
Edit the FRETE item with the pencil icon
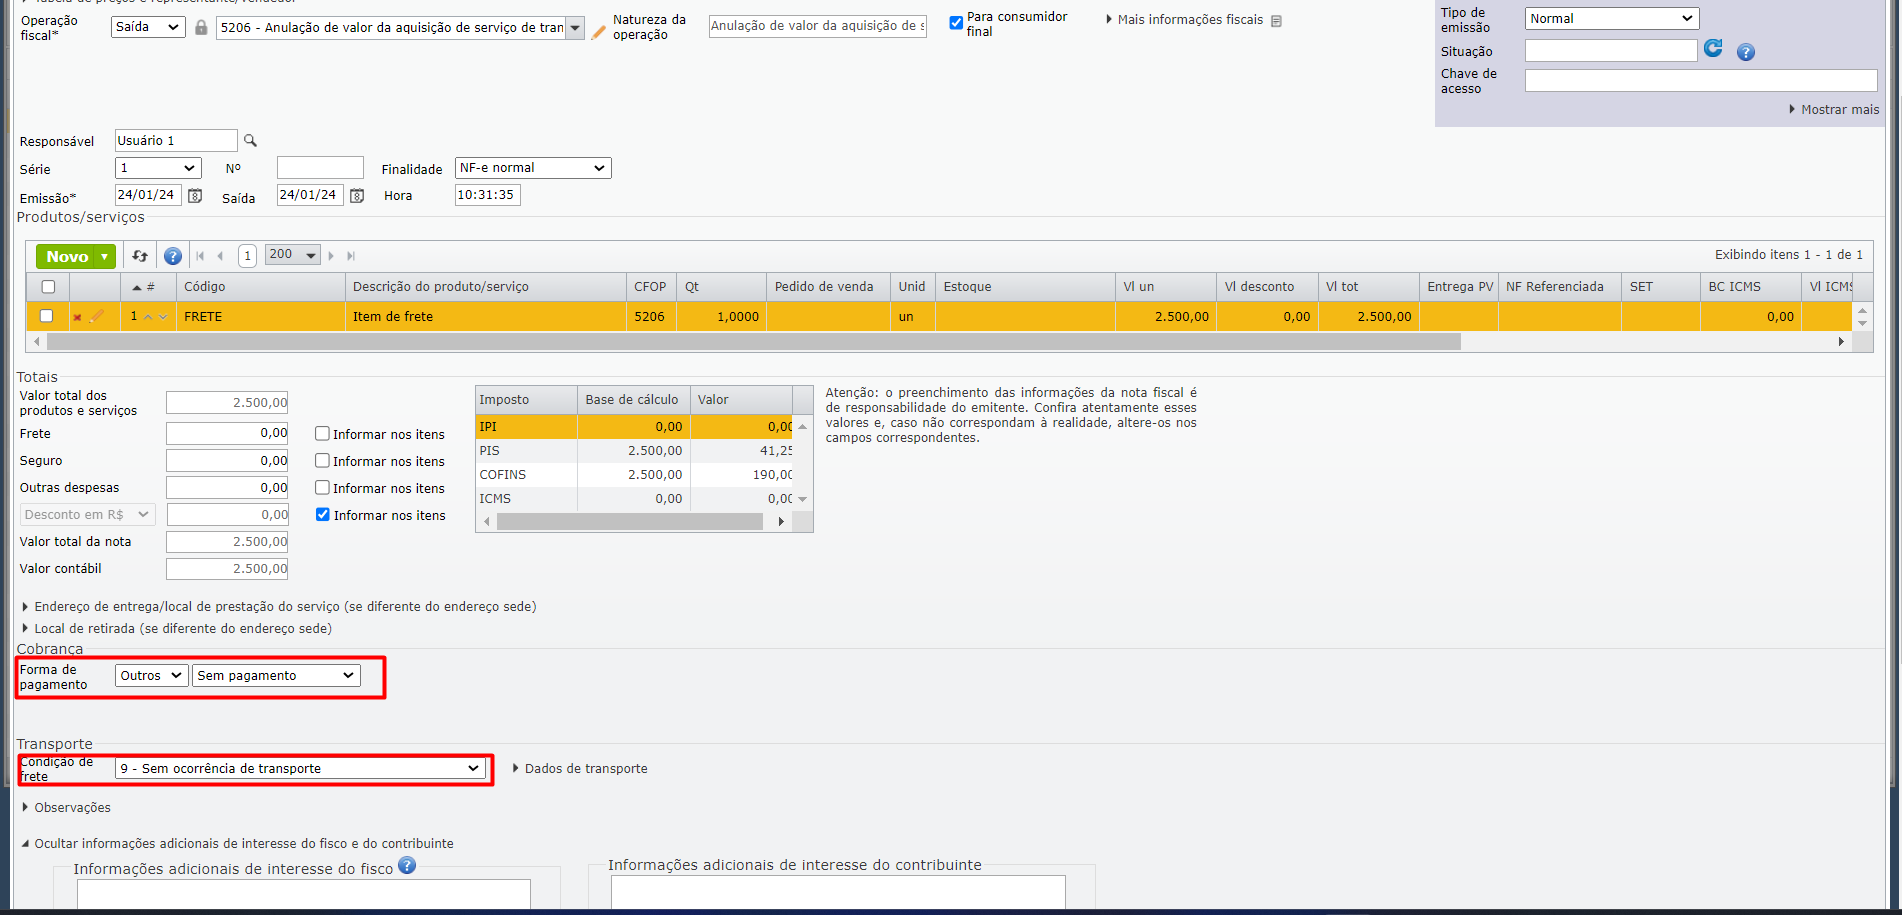(x=96, y=316)
